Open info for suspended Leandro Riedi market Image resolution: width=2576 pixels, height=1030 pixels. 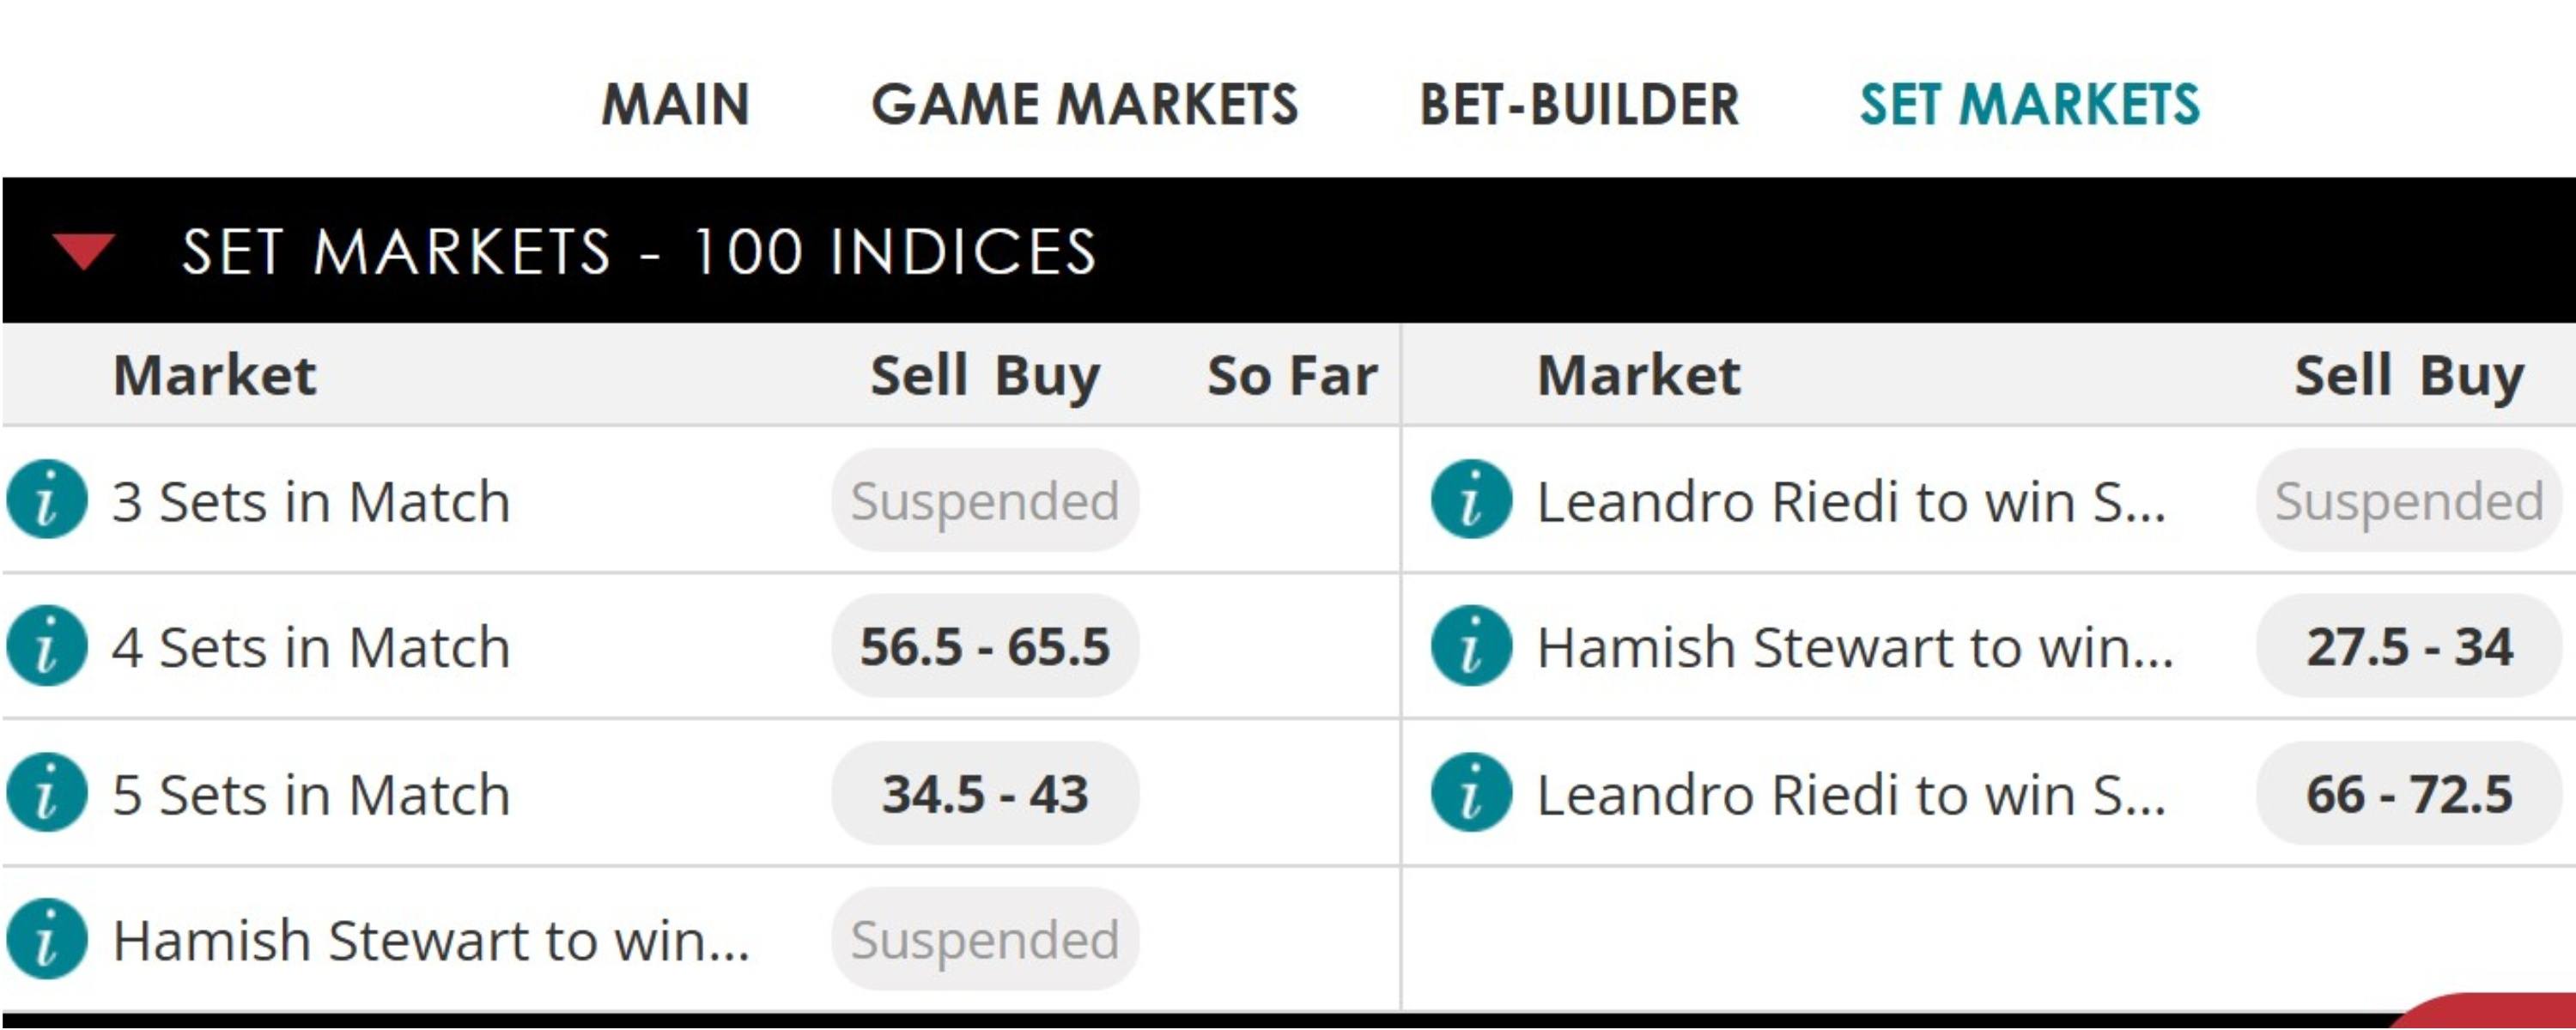[1471, 499]
